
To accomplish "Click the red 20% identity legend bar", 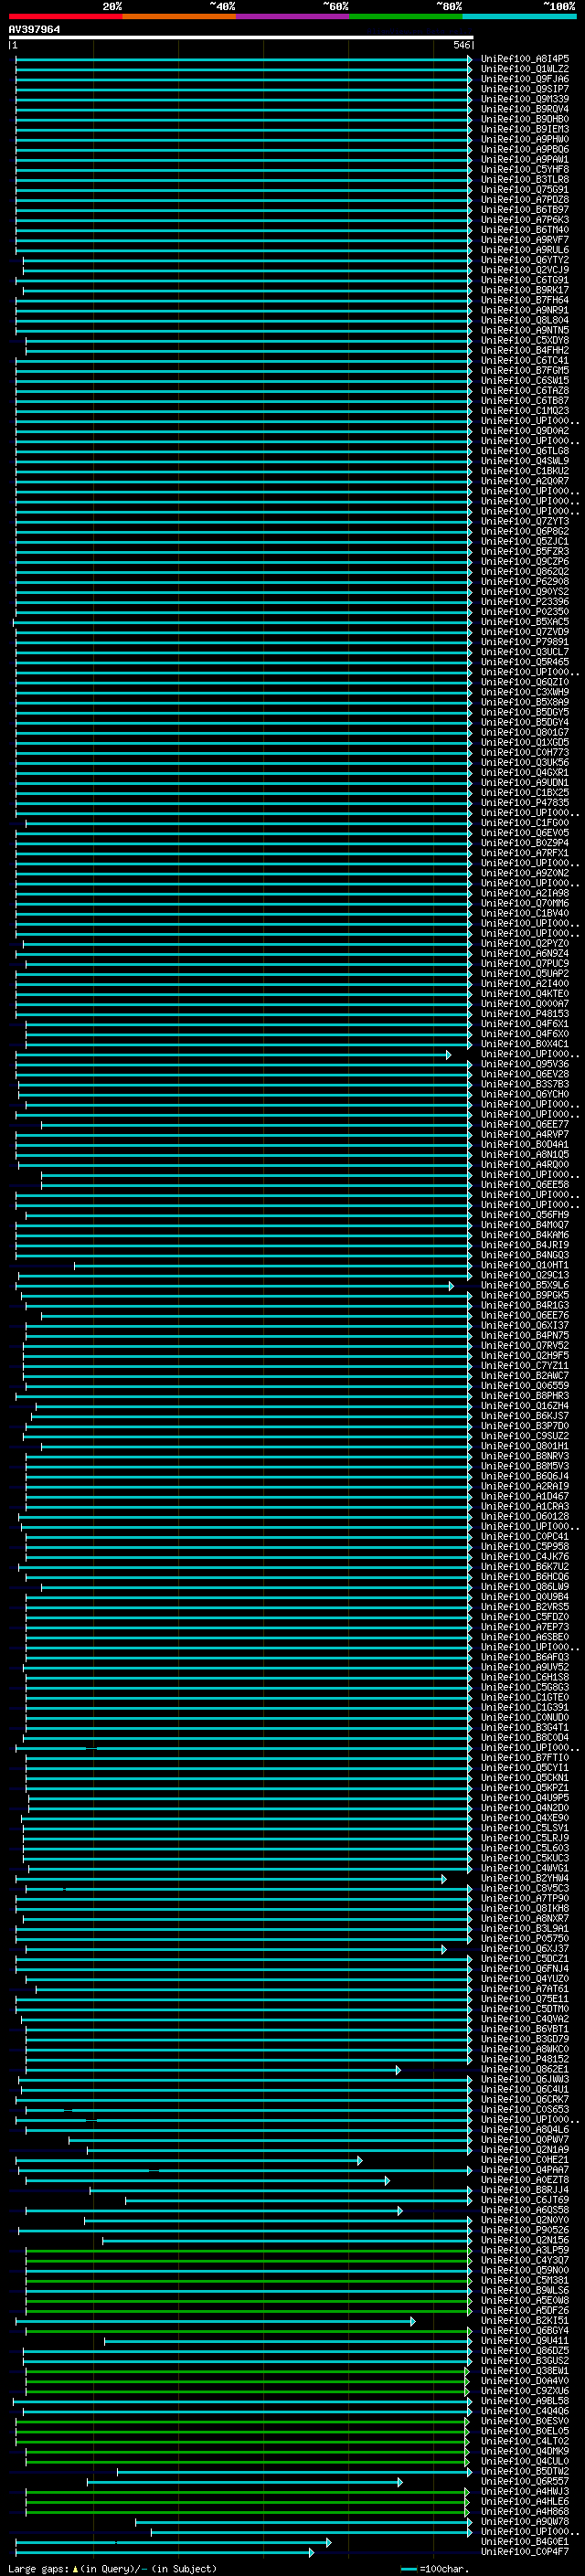I will tap(66, 17).
